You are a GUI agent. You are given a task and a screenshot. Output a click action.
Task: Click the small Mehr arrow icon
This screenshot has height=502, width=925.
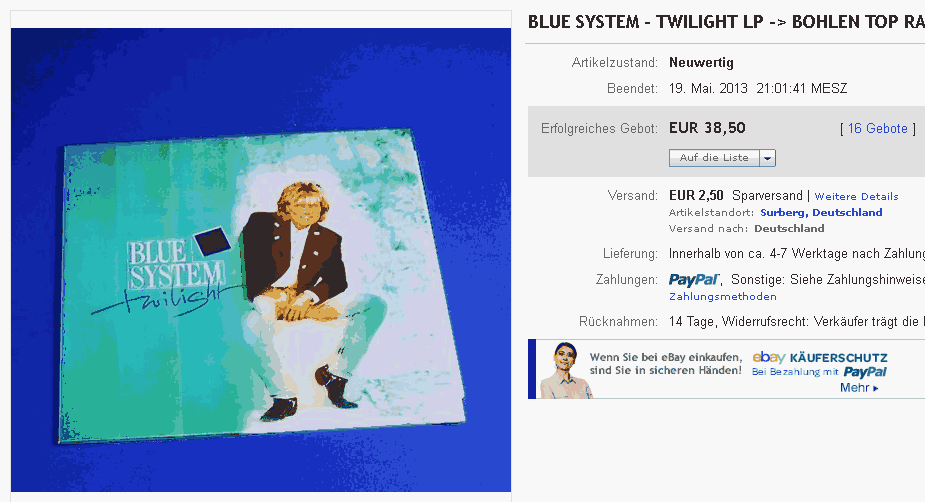coord(875,388)
